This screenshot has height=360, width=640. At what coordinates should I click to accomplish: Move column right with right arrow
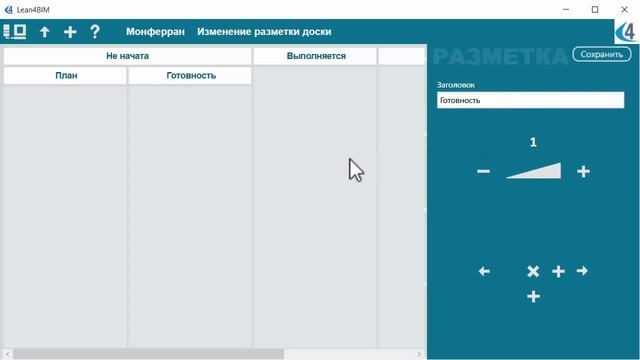[x=582, y=271]
